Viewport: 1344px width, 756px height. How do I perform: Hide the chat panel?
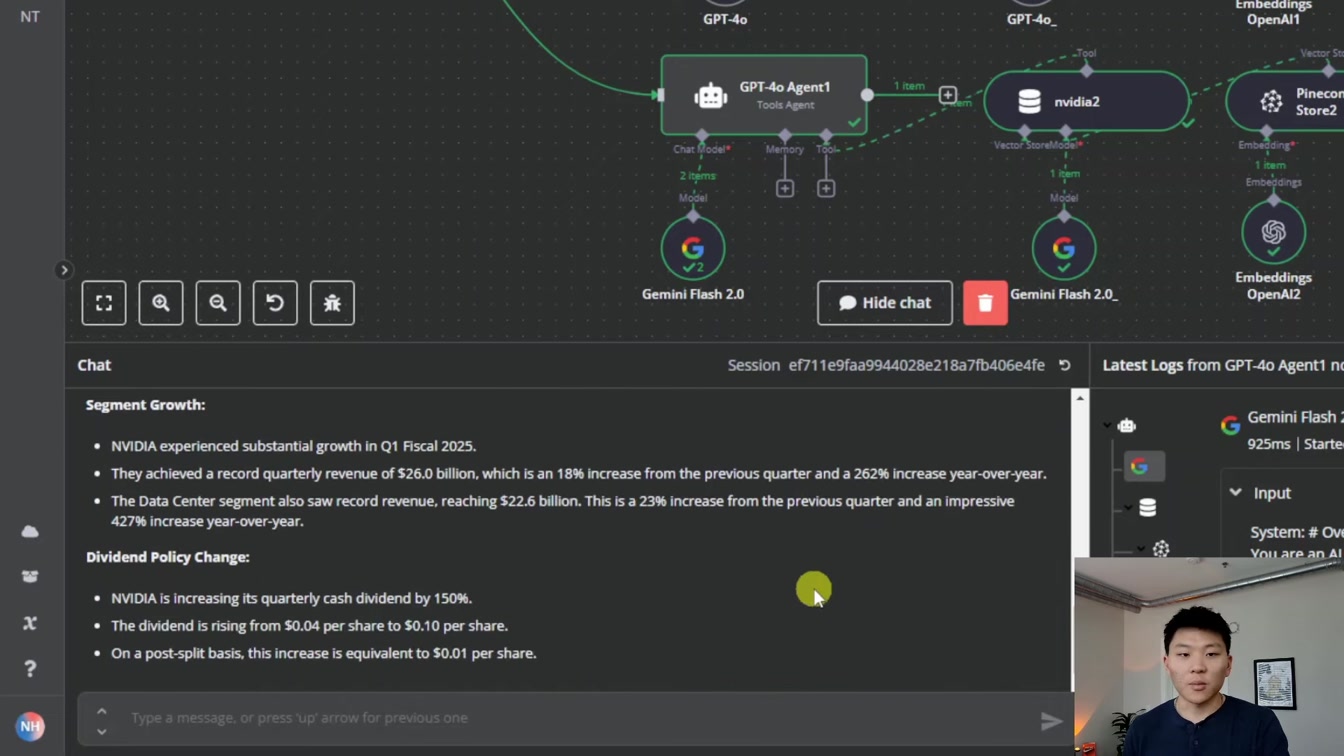pyautogui.click(x=885, y=303)
